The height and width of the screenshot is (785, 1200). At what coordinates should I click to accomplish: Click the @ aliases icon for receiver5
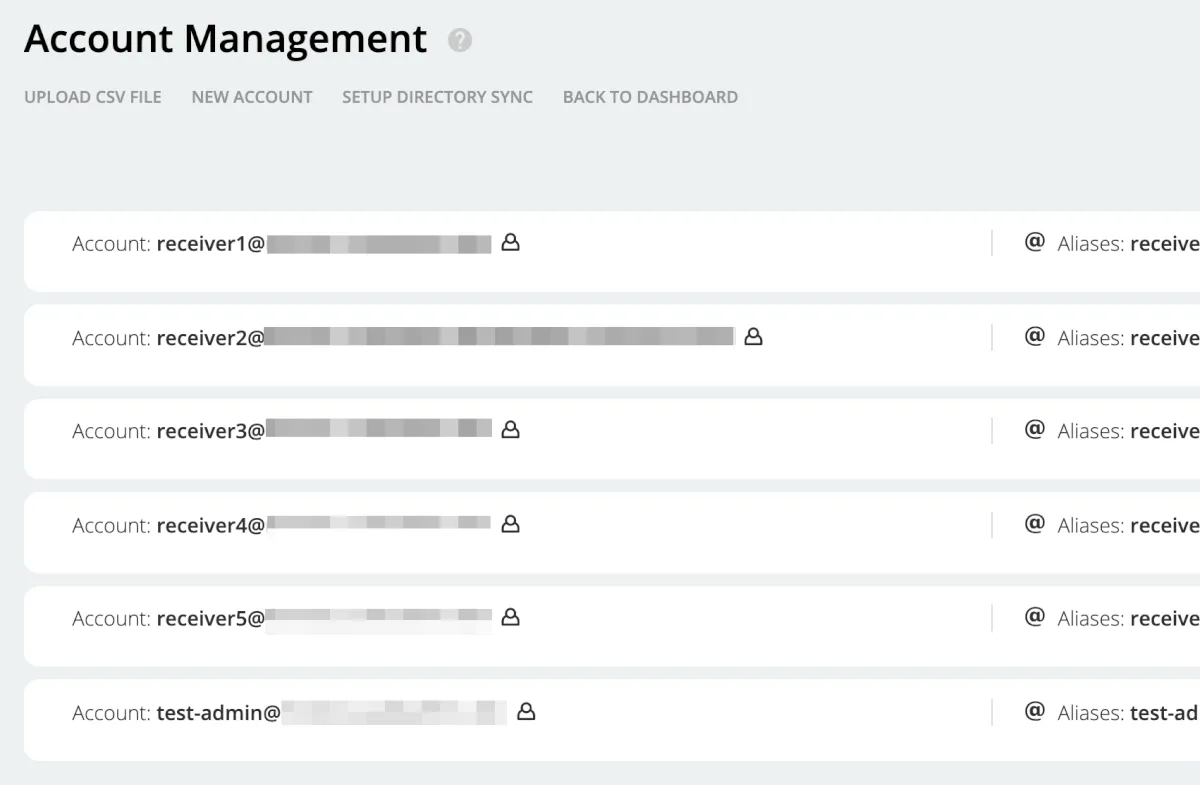click(1035, 618)
